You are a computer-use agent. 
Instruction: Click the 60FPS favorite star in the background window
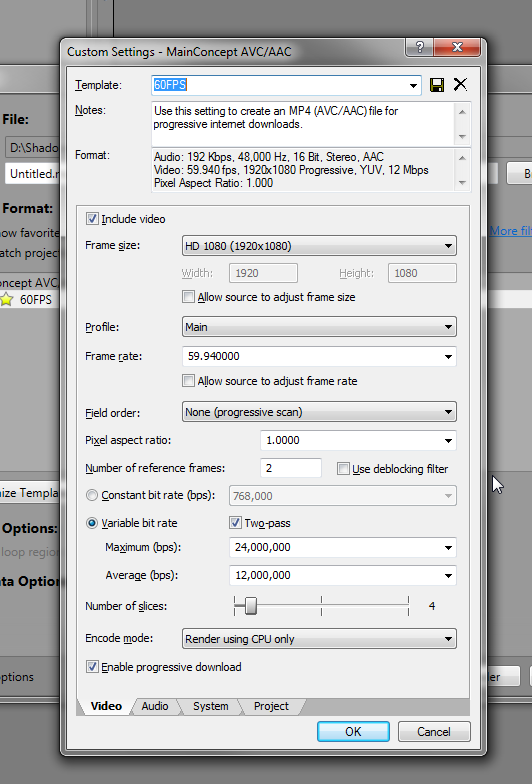coord(6,300)
